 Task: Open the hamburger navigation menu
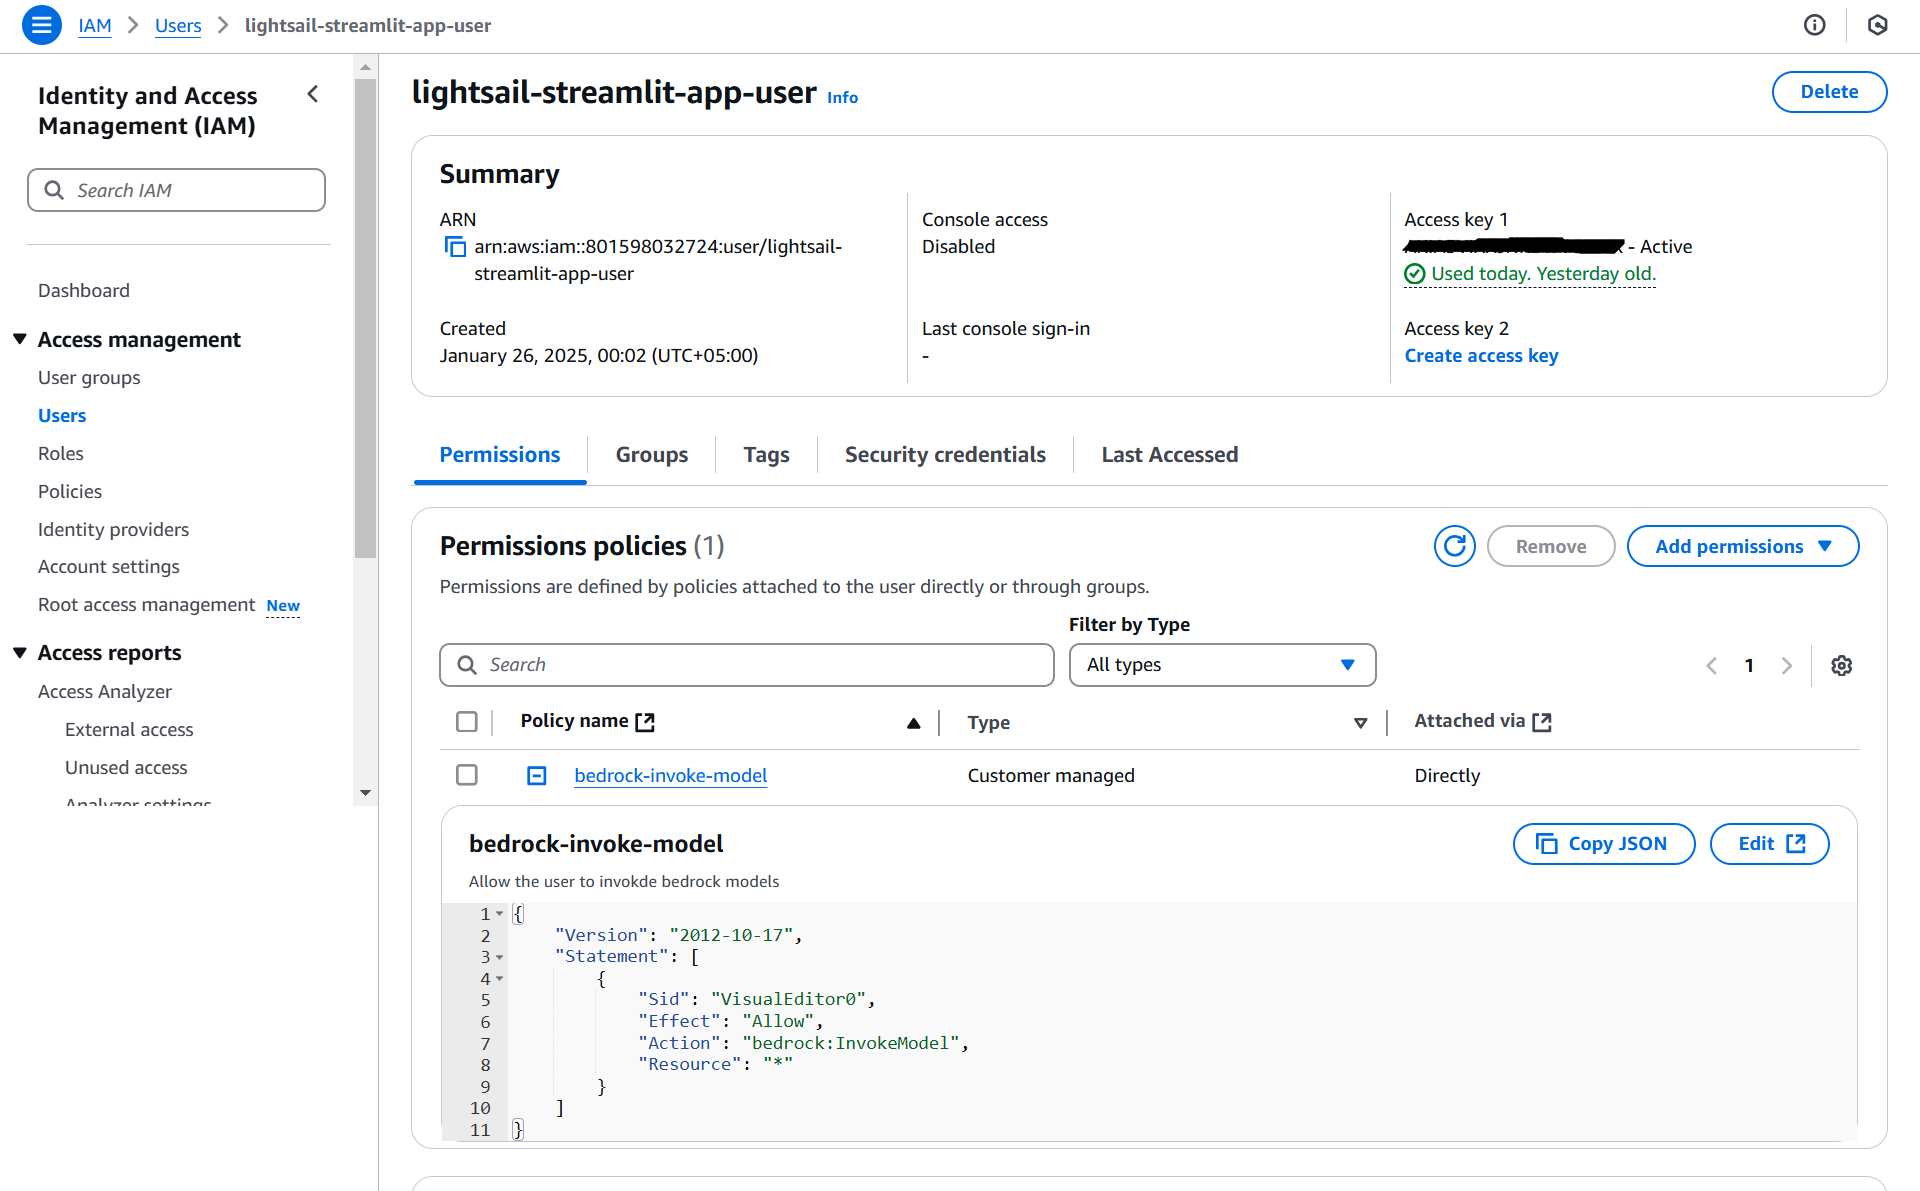[41, 25]
